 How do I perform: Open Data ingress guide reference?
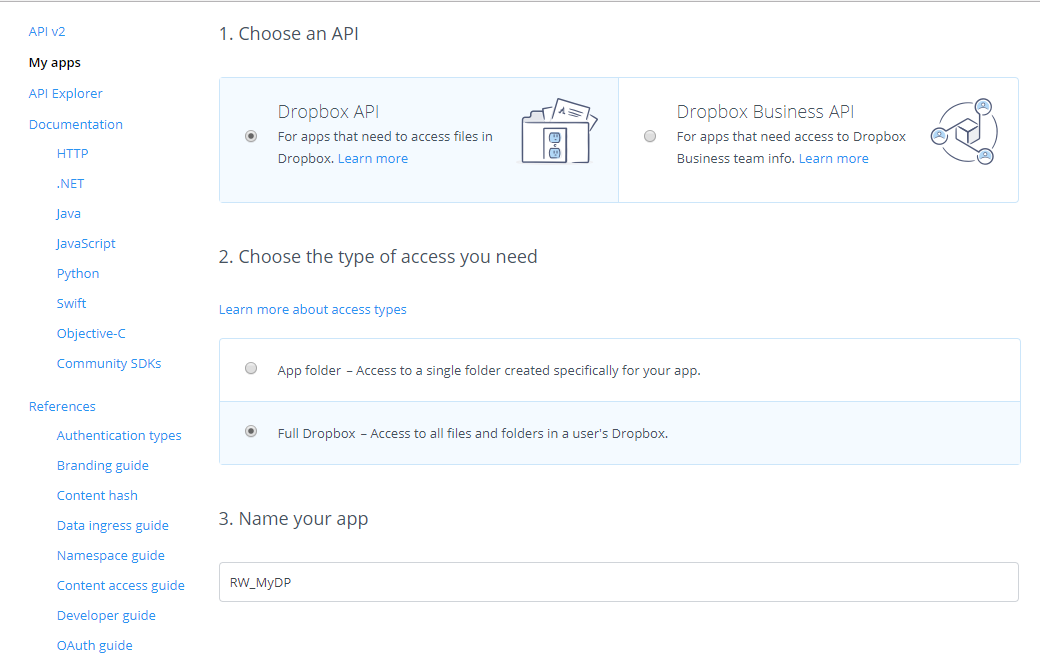113,526
